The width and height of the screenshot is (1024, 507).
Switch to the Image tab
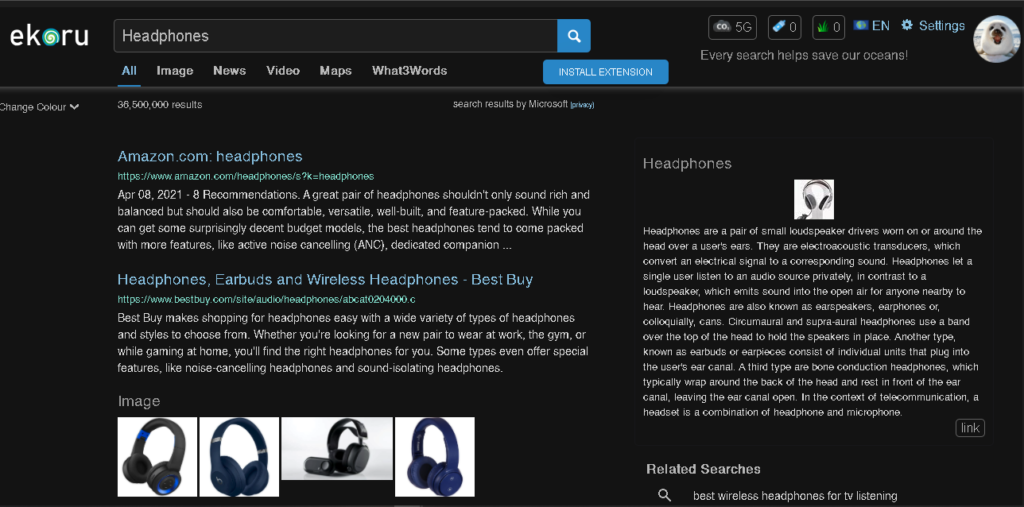point(175,71)
